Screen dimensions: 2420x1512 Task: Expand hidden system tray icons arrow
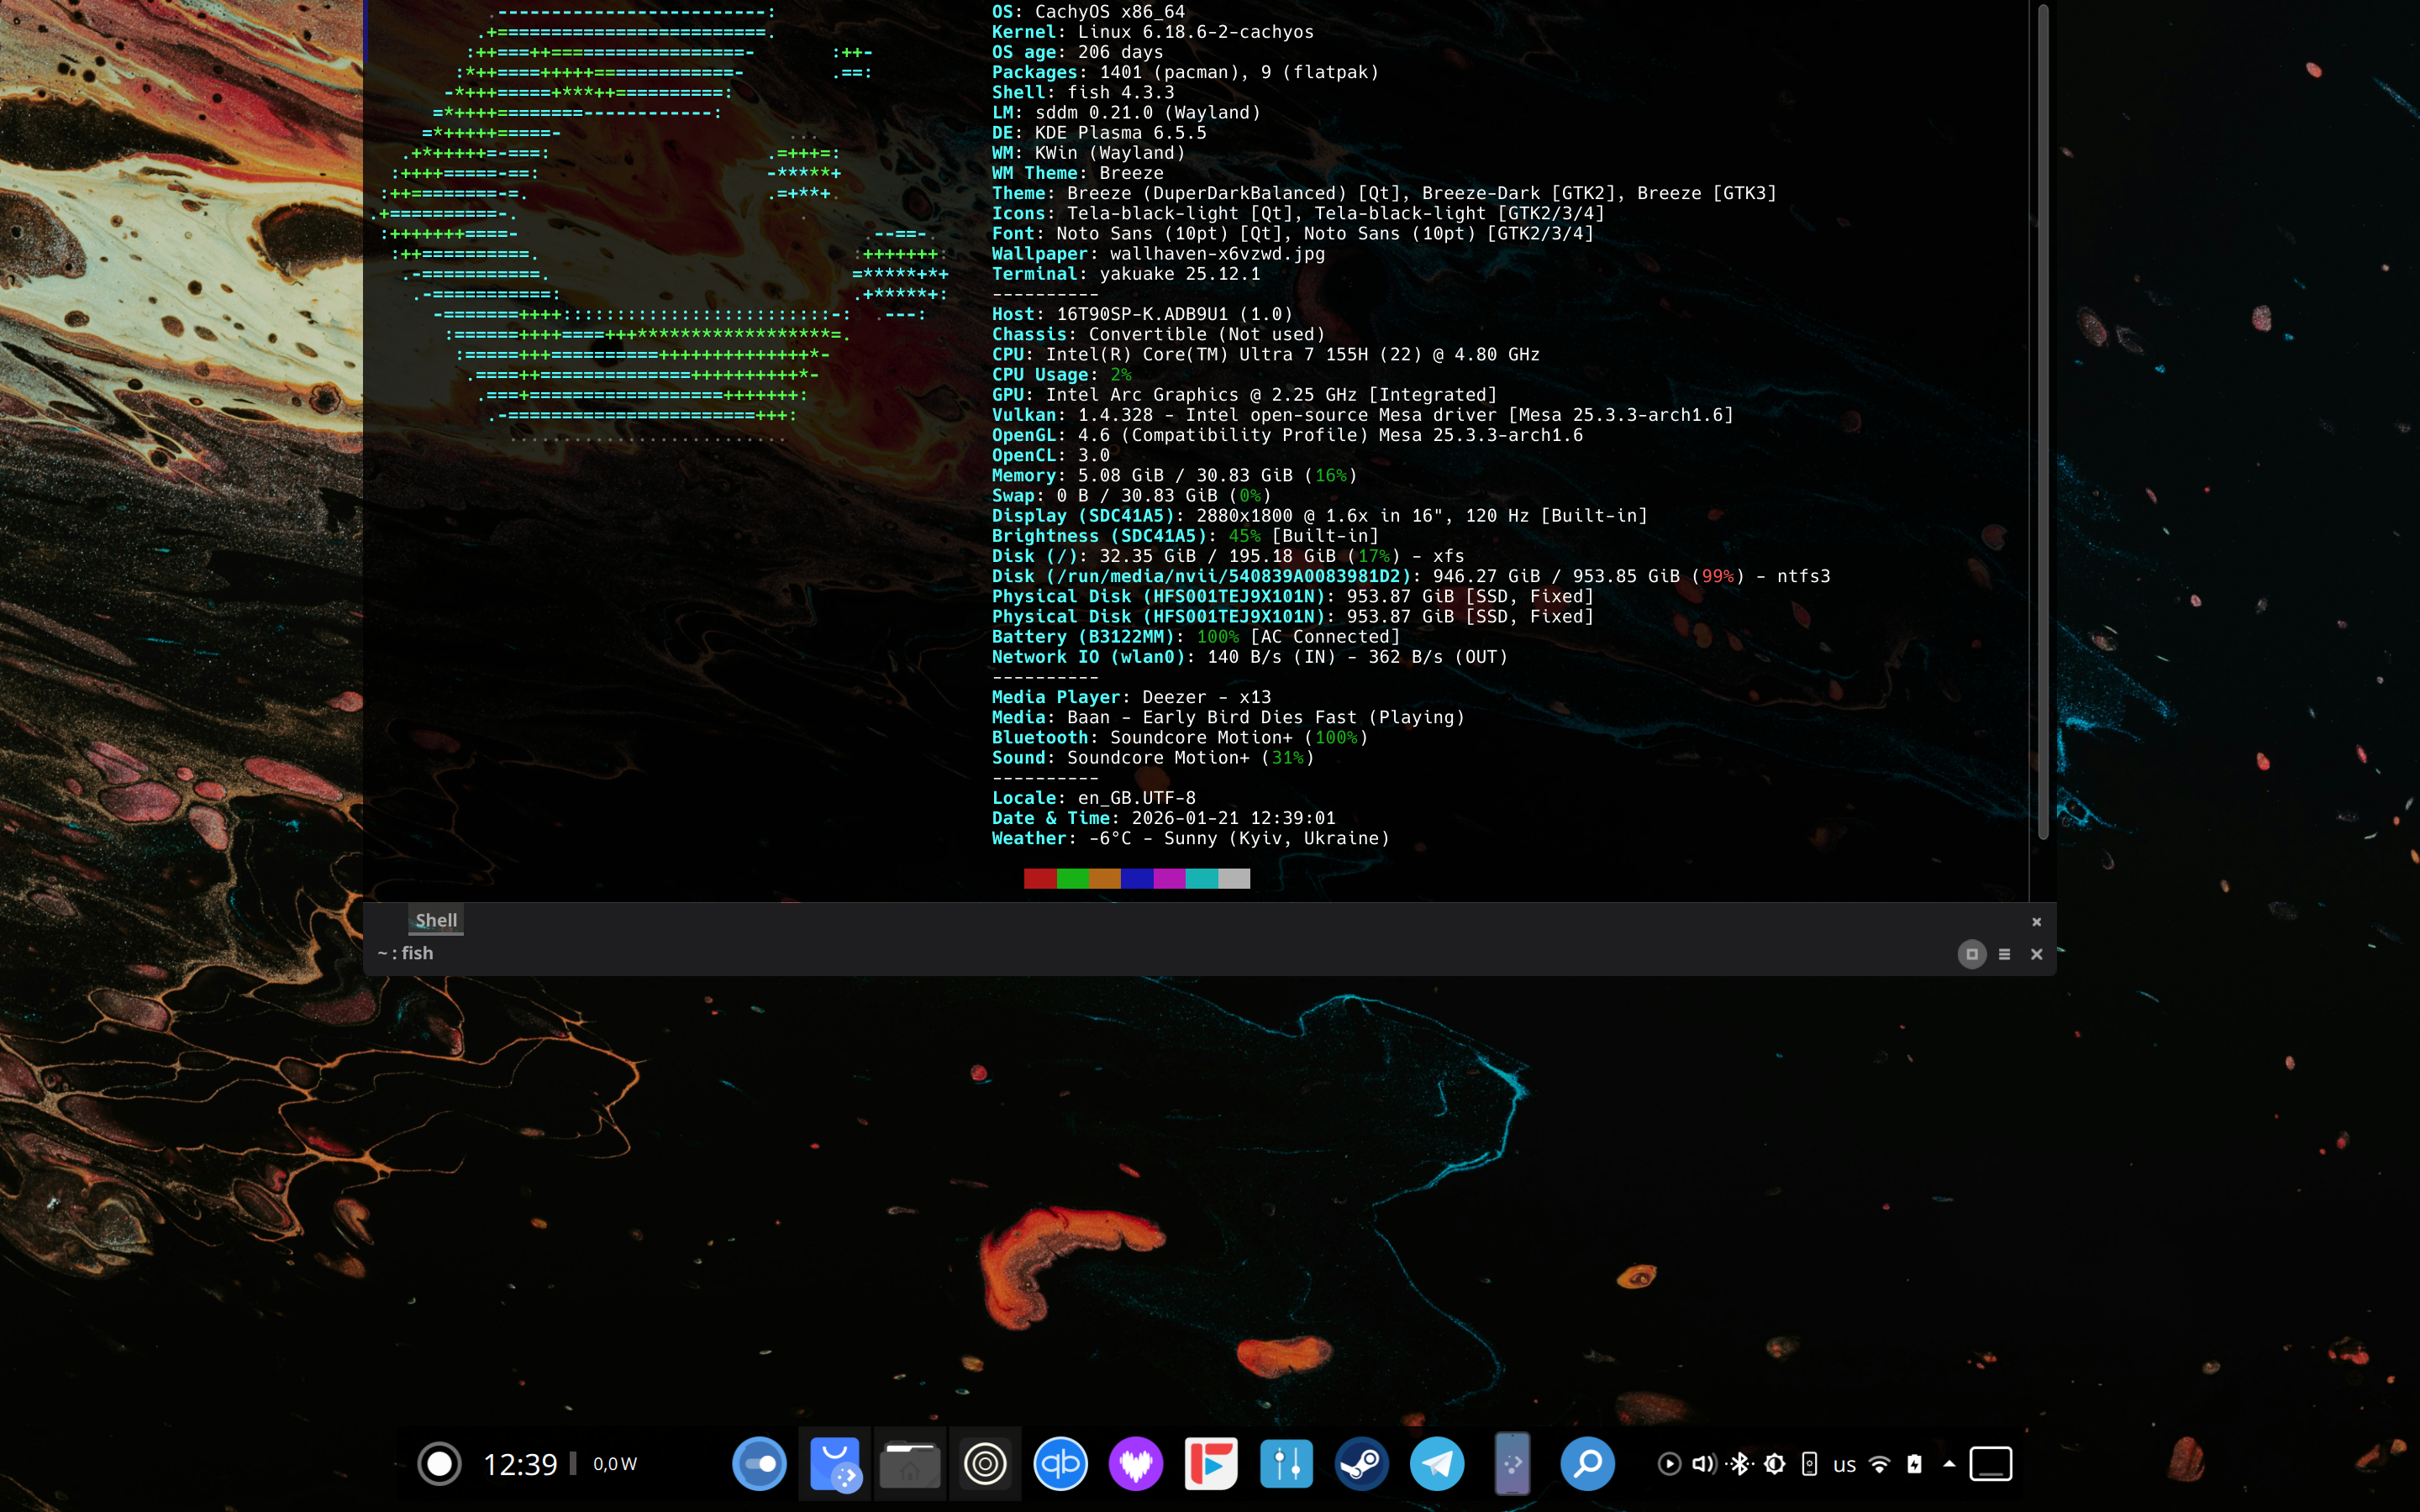[1949, 1464]
